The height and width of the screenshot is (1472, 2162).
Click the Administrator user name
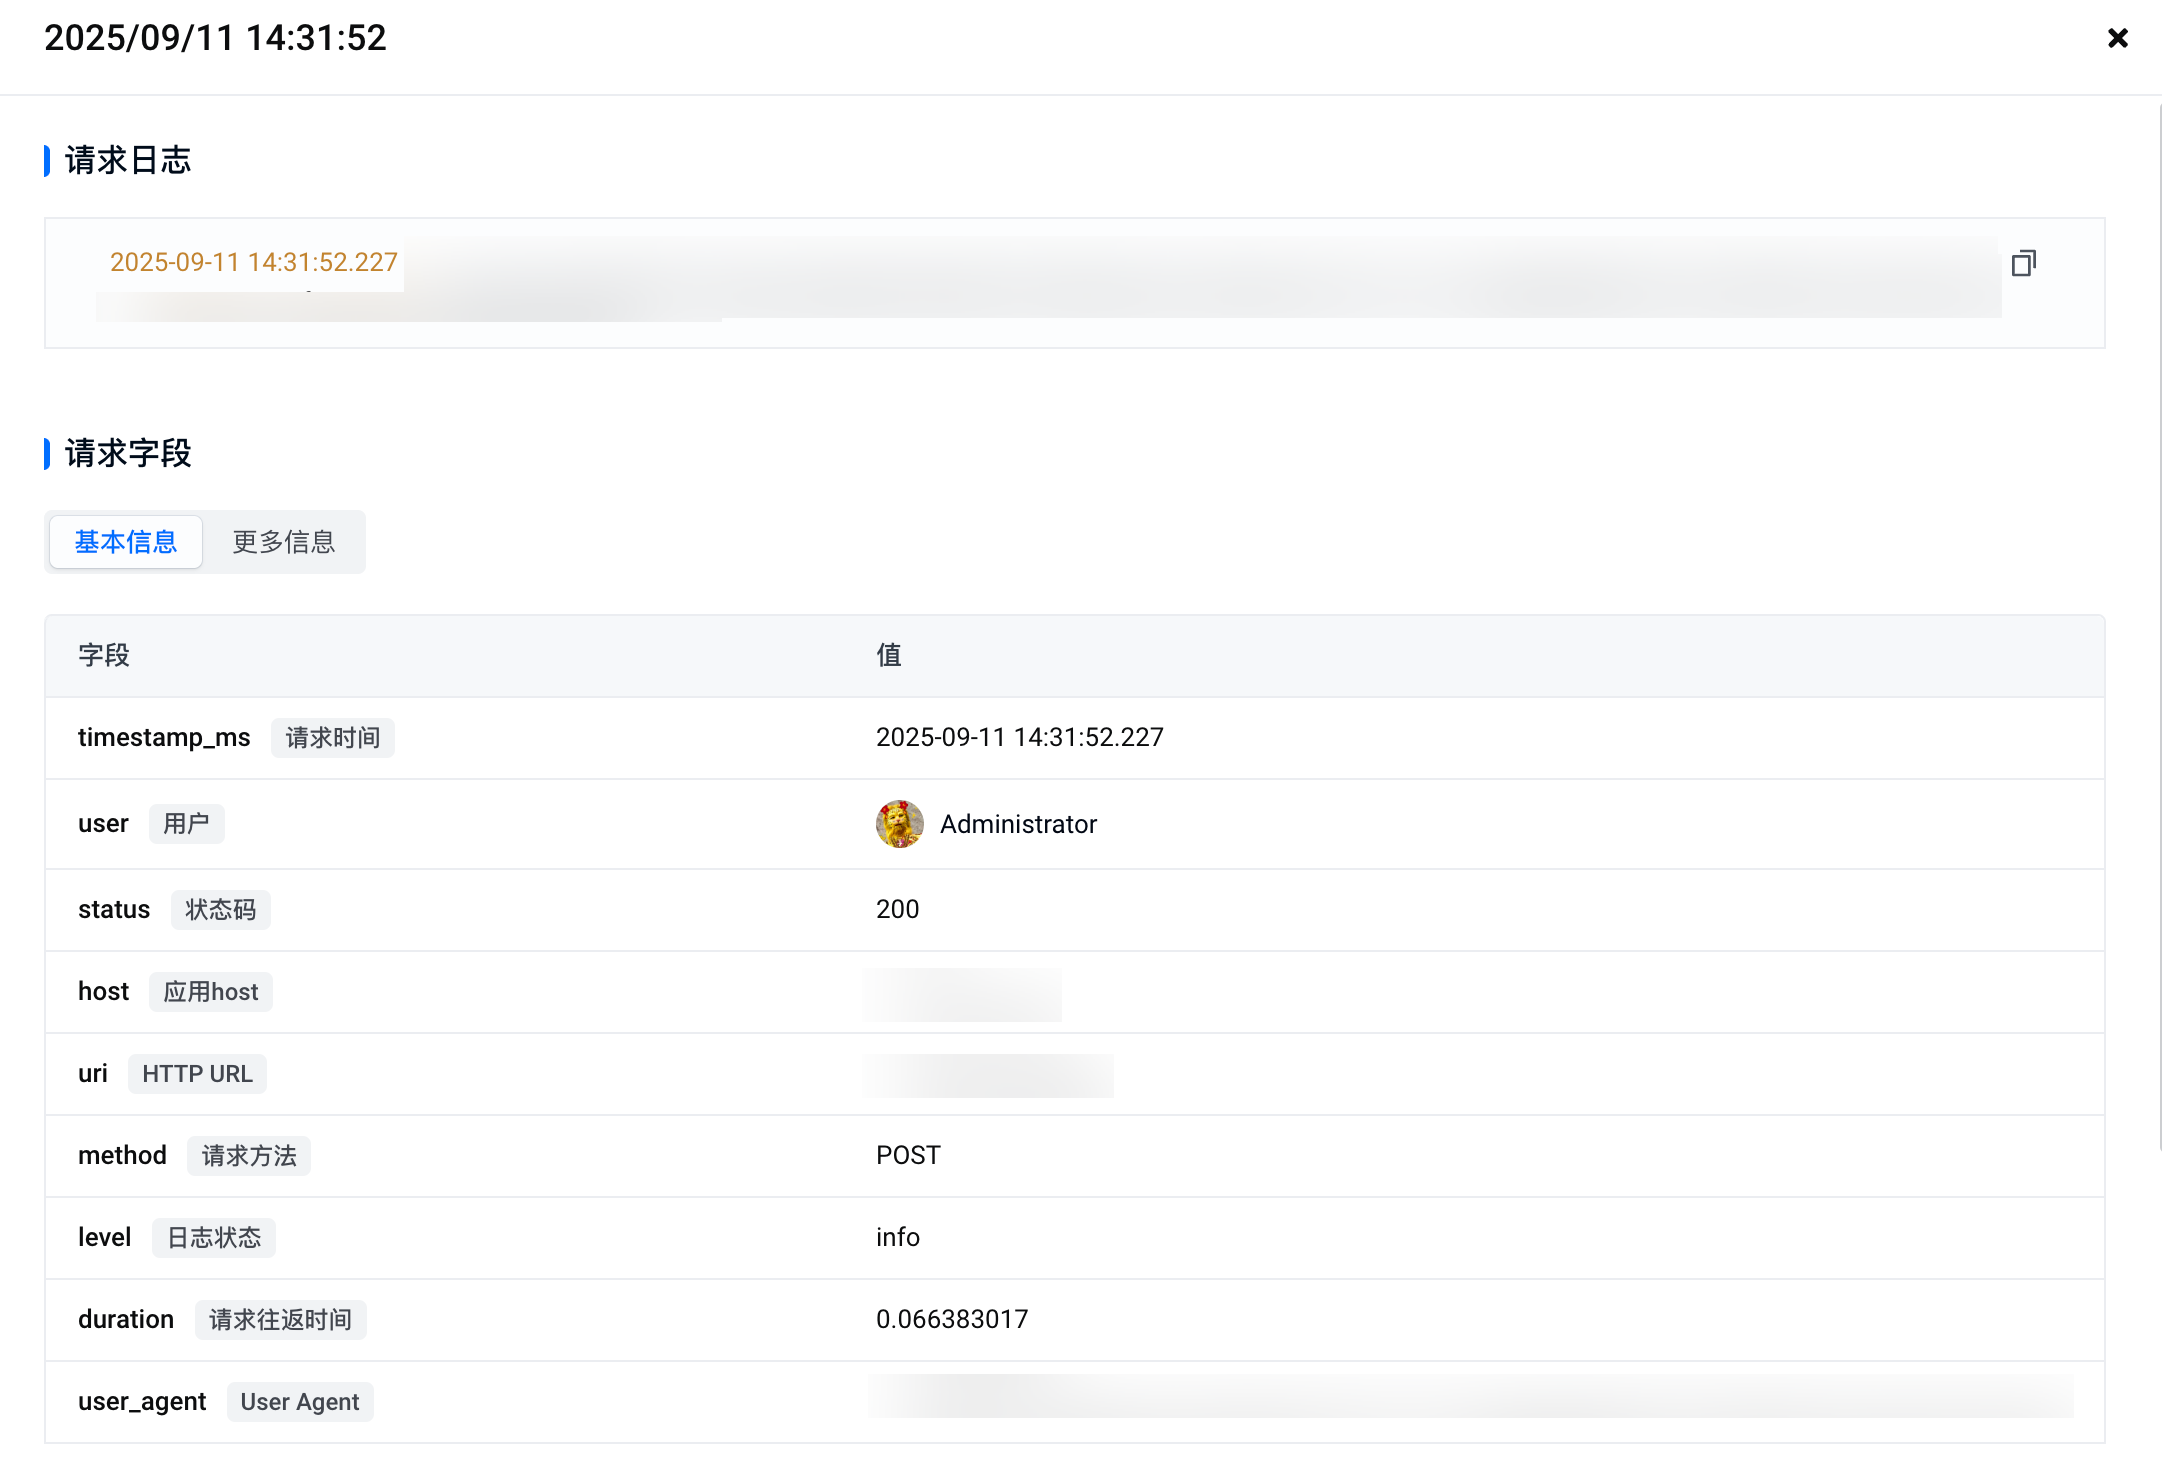(x=1018, y=824)
